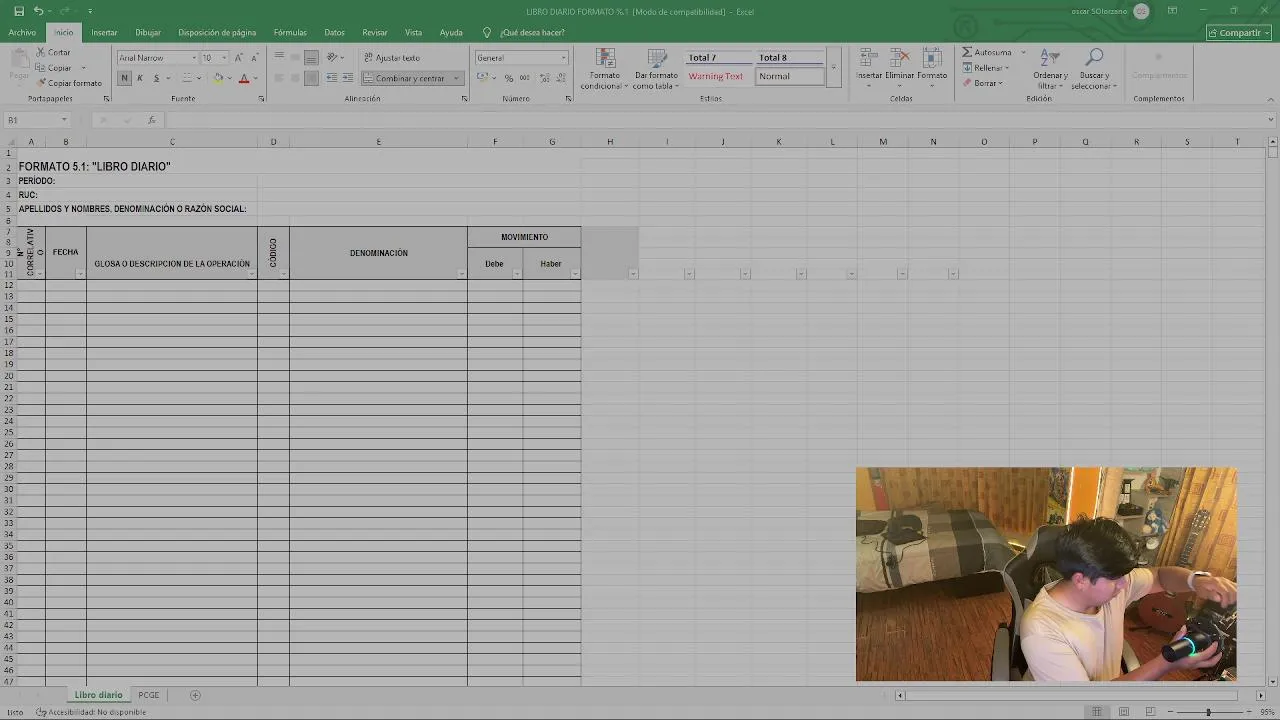Switch to the PCGE sheet tab
Image resolution: width=1280 pixels, height=720 pixels.
148,695
